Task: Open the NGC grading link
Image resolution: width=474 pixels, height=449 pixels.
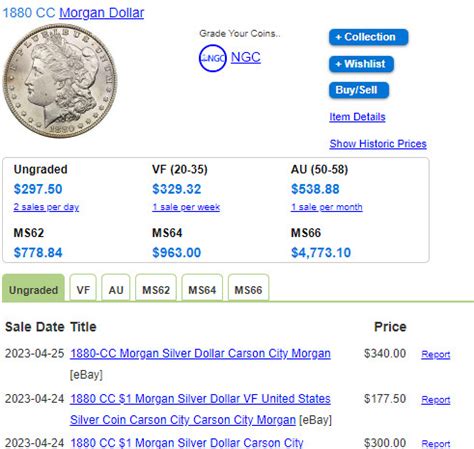Action: click(246, 57)
